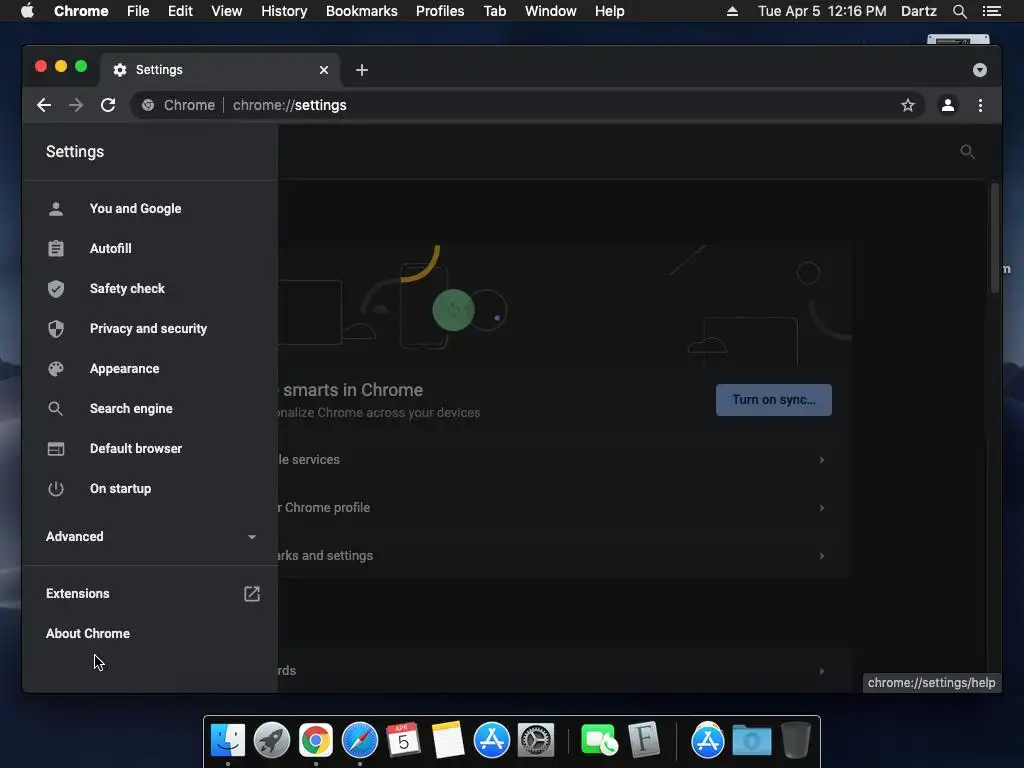Image resolution: width=1024 pixels, height=768 pixels.
Task: Open the On startup power icon
Action: 56,488
